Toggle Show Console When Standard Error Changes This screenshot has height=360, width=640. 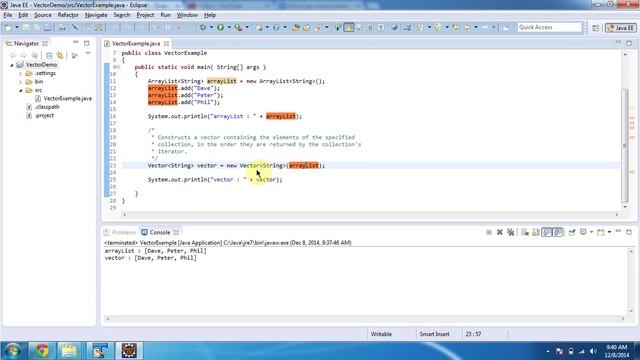558,232
